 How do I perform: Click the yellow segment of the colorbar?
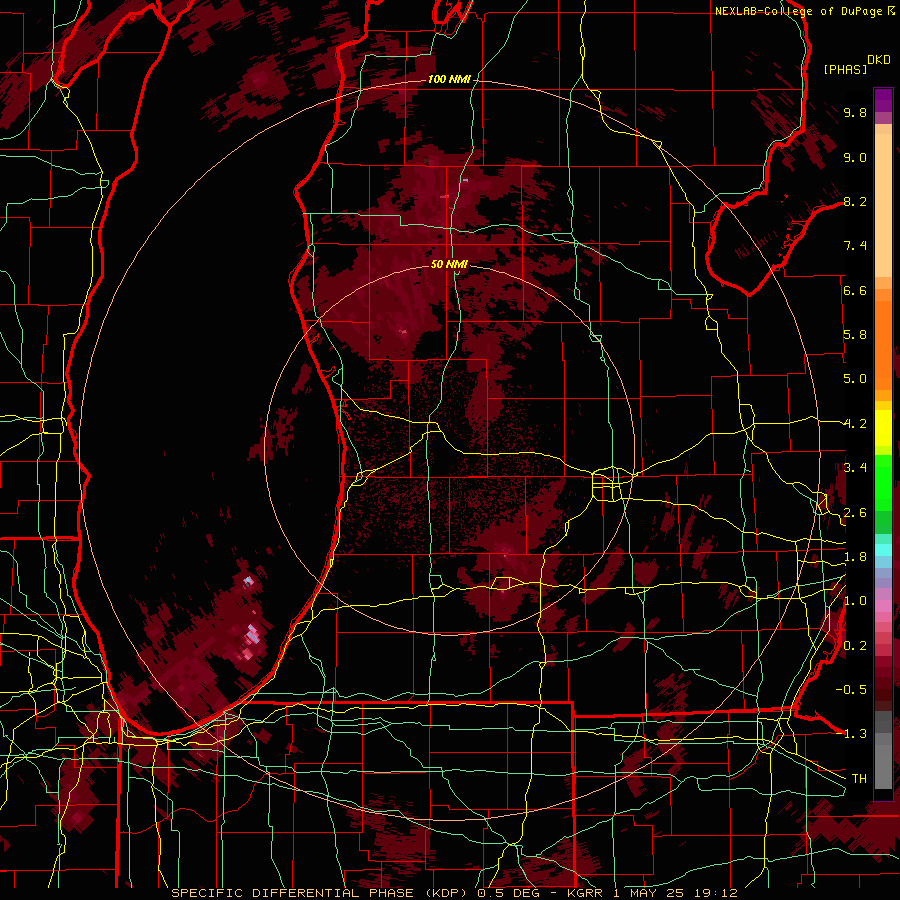(x=883, y=428)
